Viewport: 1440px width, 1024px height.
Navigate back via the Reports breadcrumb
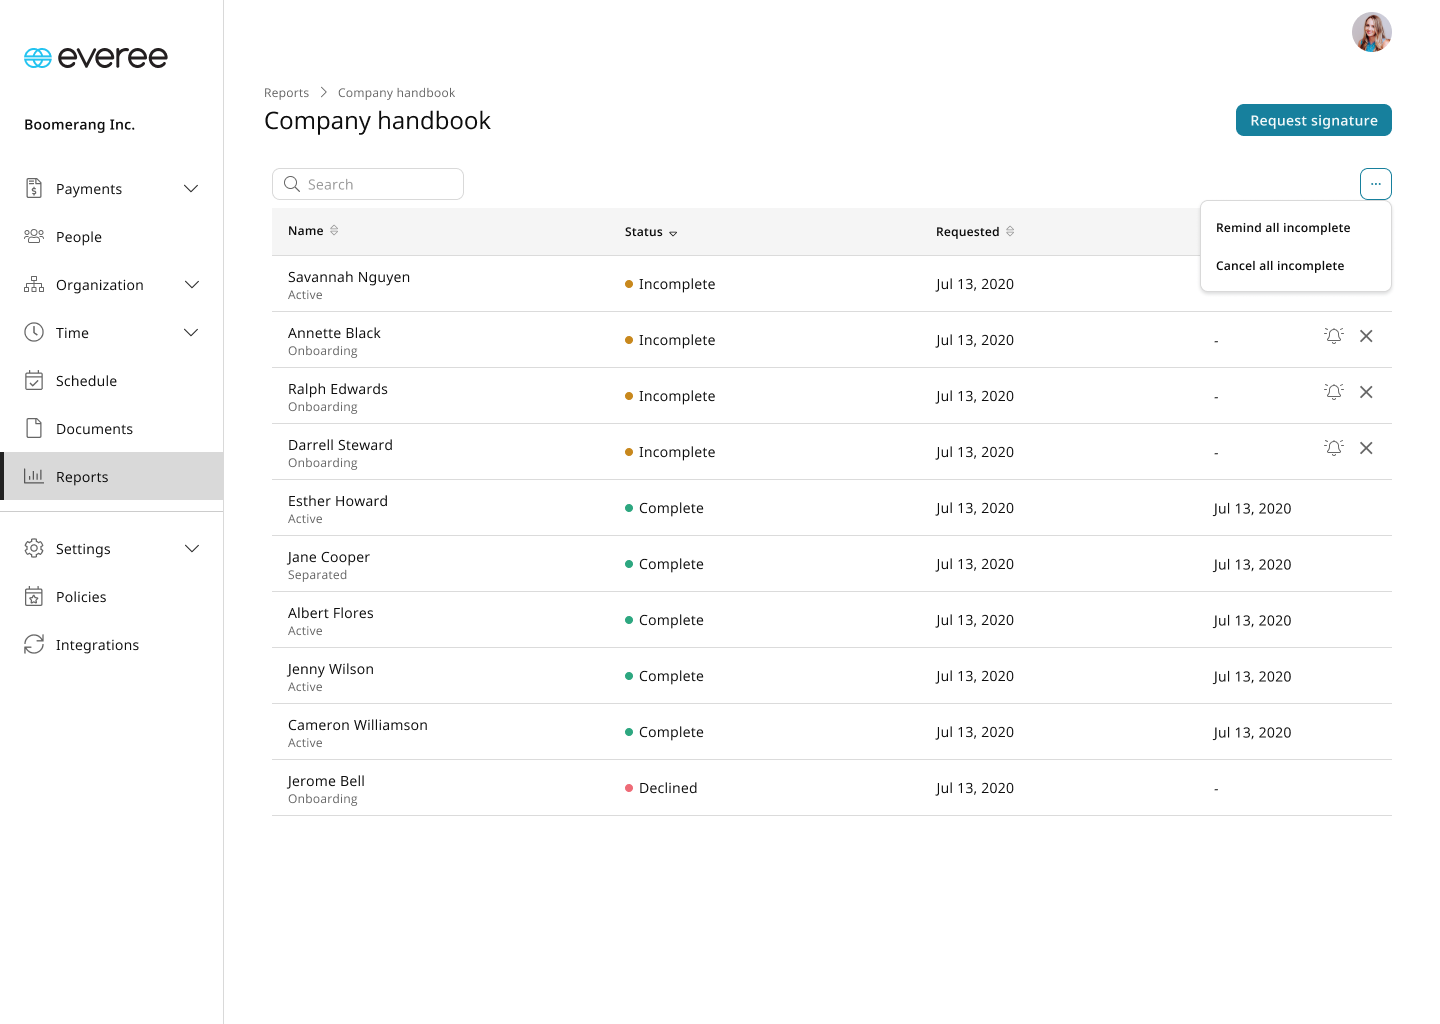click(287, 92)
